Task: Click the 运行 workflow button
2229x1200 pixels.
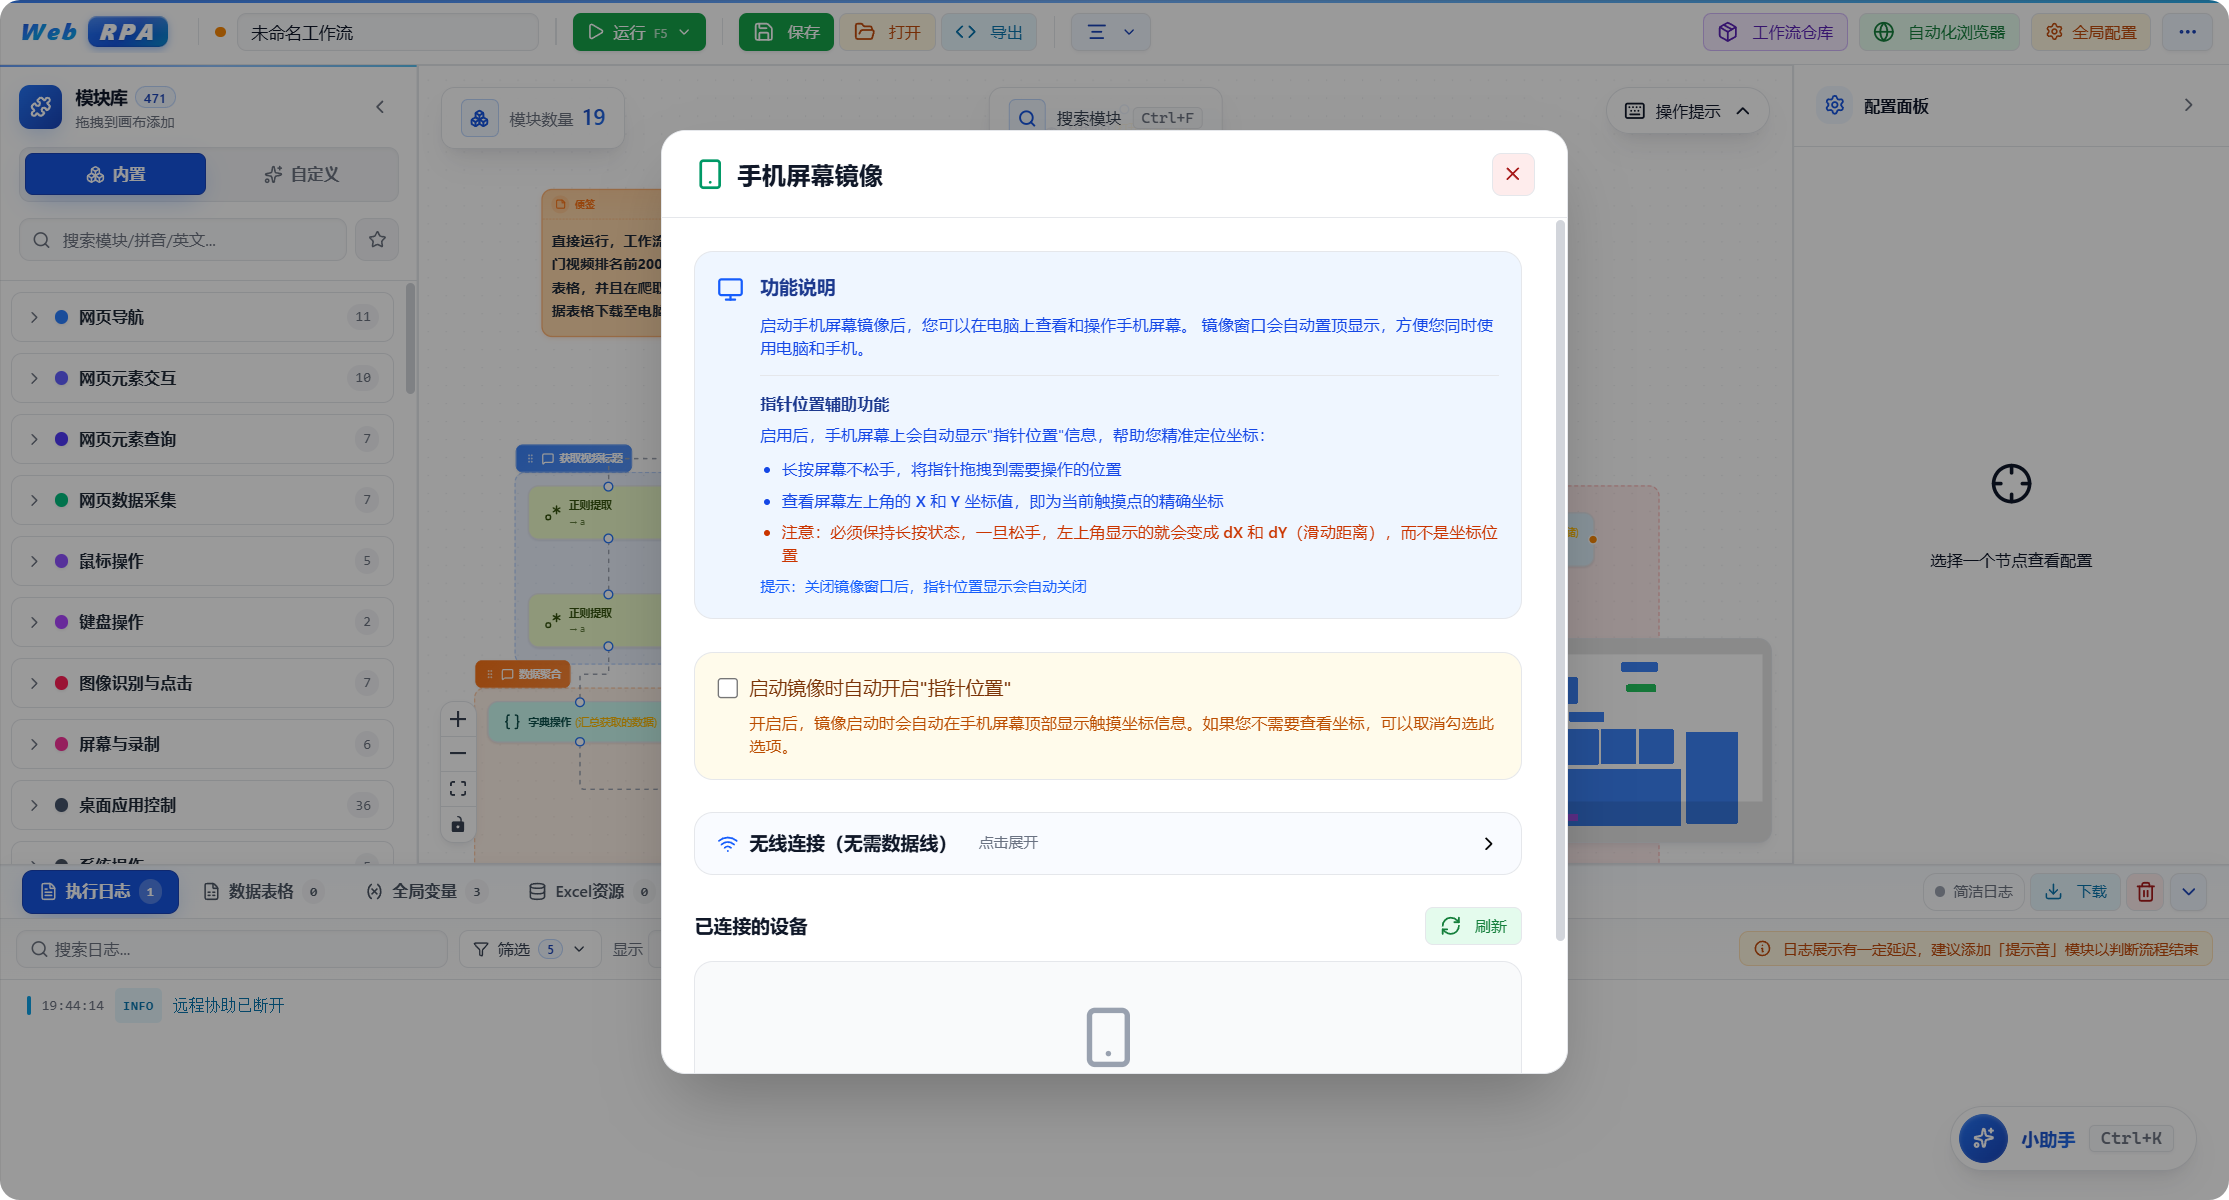Action: click(x=627, y=32)
